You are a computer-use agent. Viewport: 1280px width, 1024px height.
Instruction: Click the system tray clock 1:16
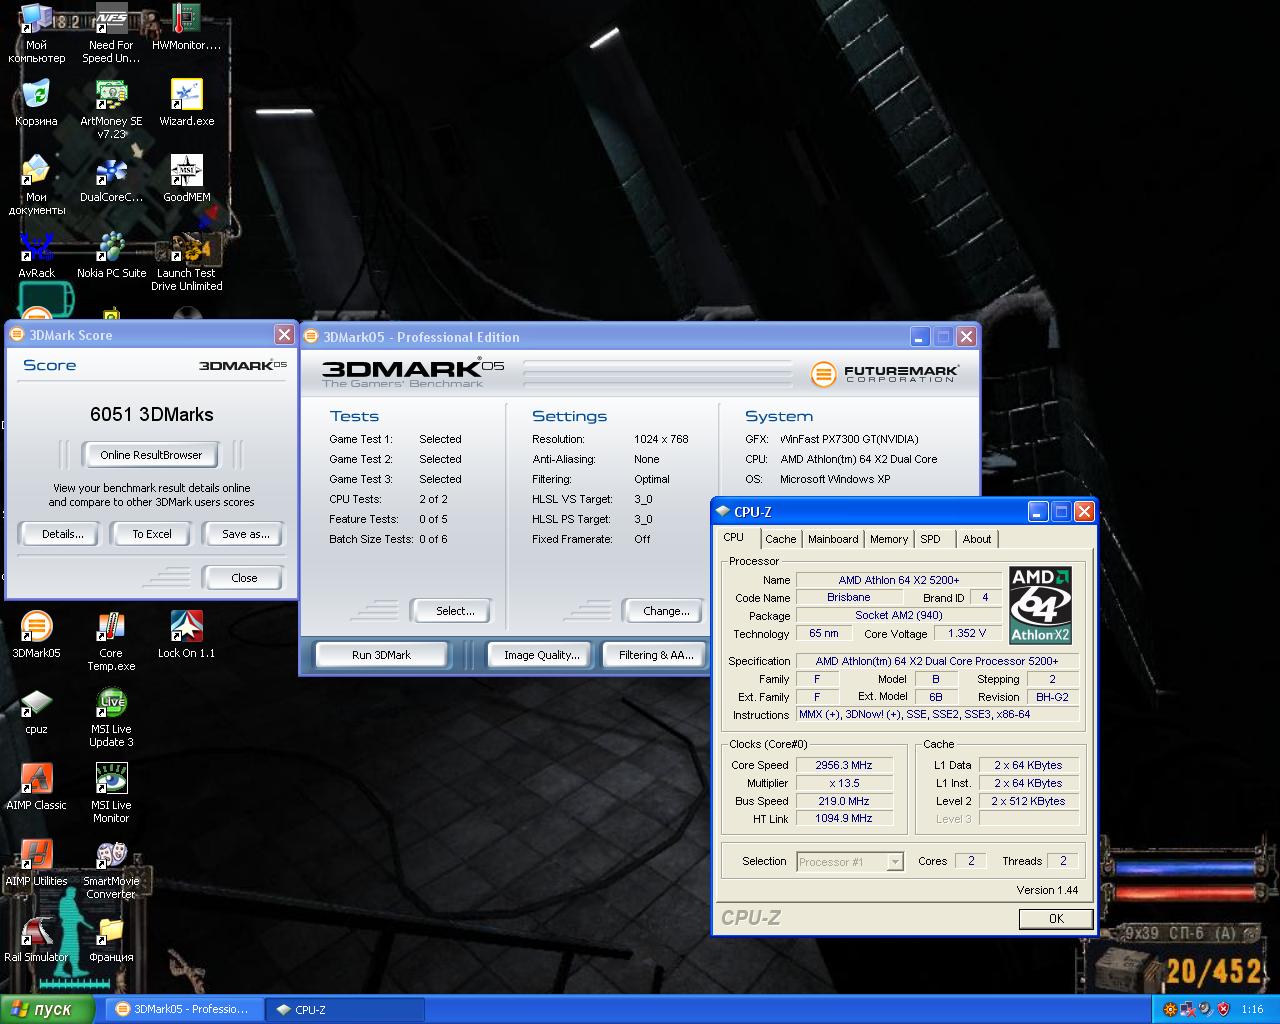[1252, 1010]
